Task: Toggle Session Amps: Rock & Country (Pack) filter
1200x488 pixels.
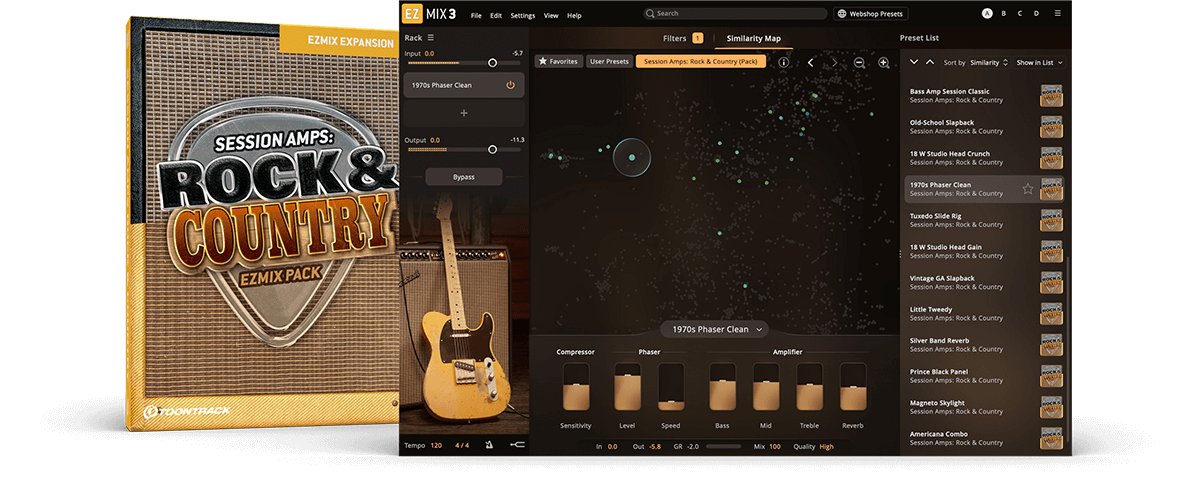Action: (701, 62)
